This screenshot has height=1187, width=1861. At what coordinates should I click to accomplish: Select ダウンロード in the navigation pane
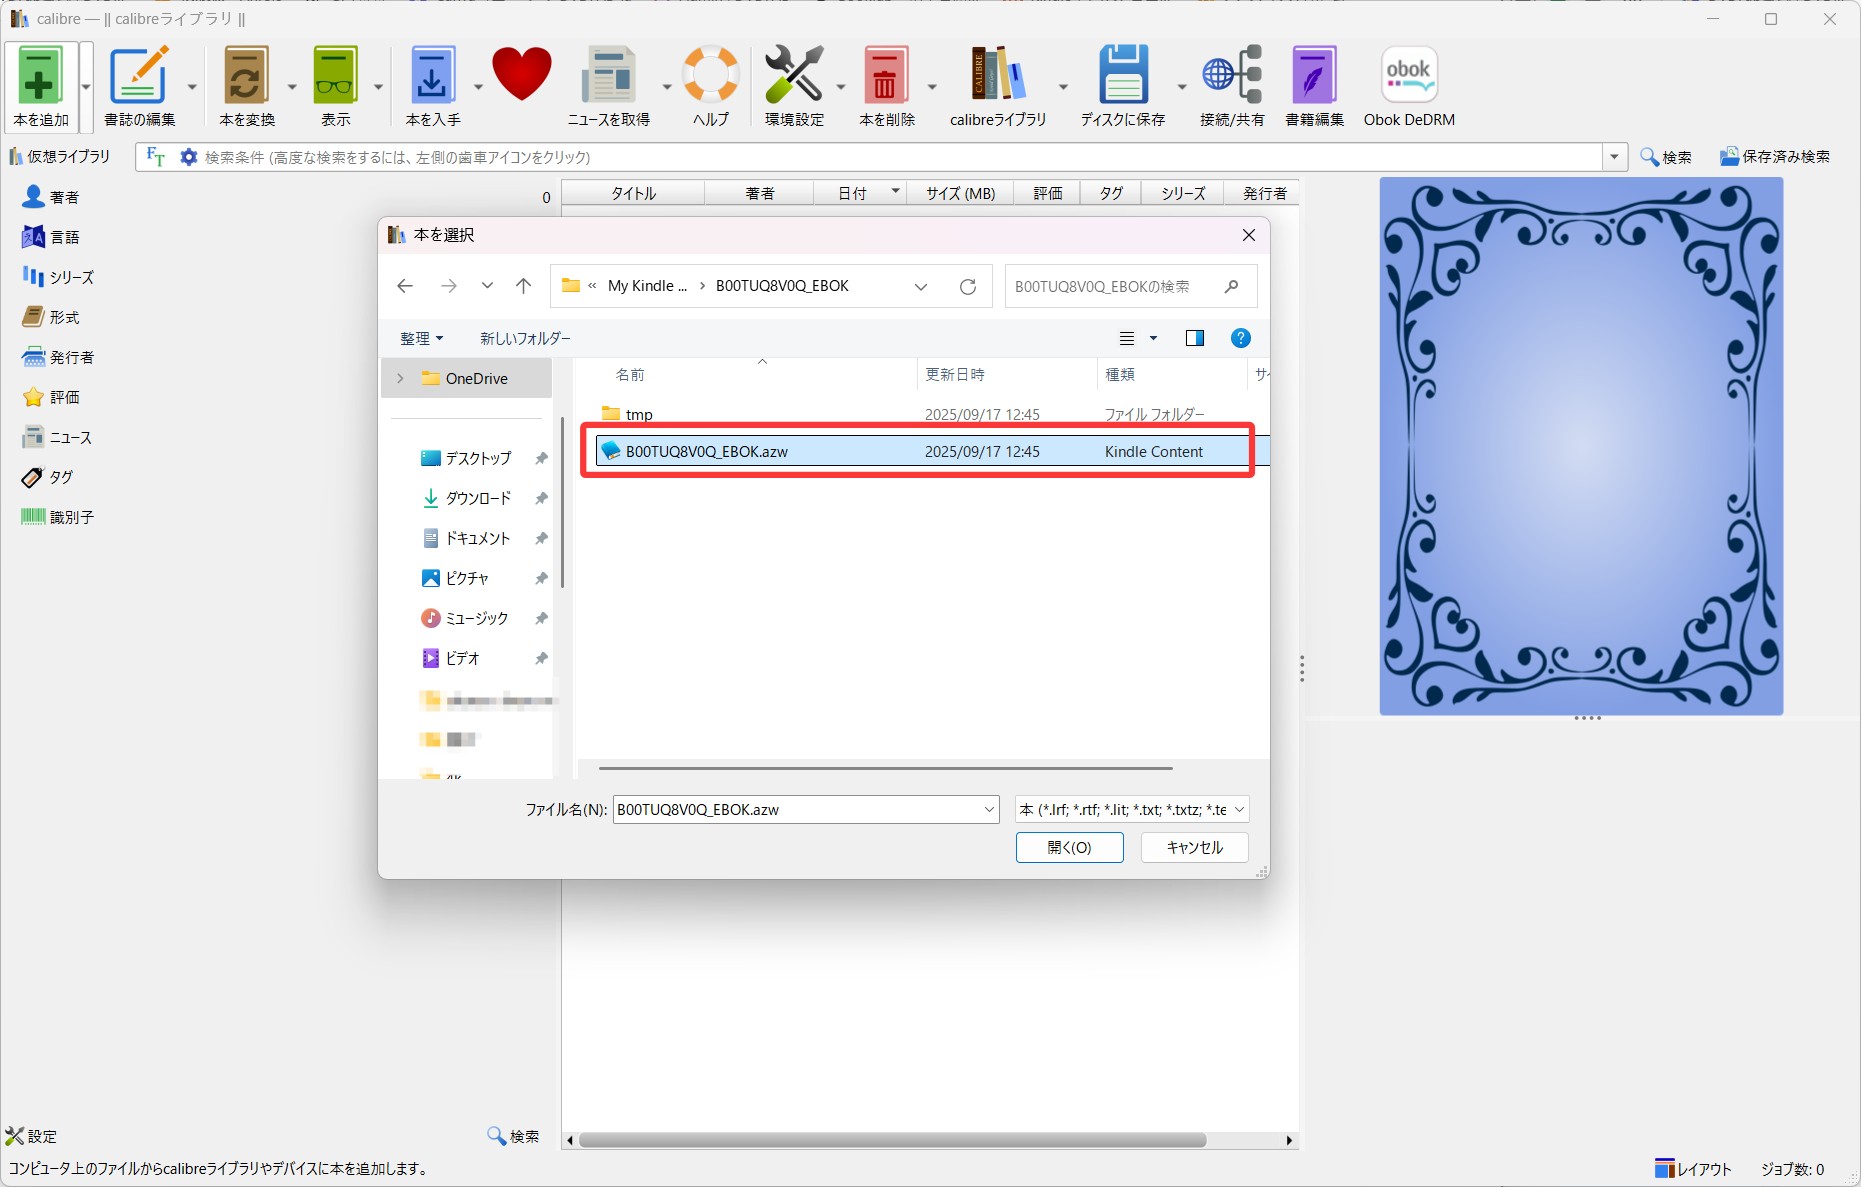coord(477,498)
